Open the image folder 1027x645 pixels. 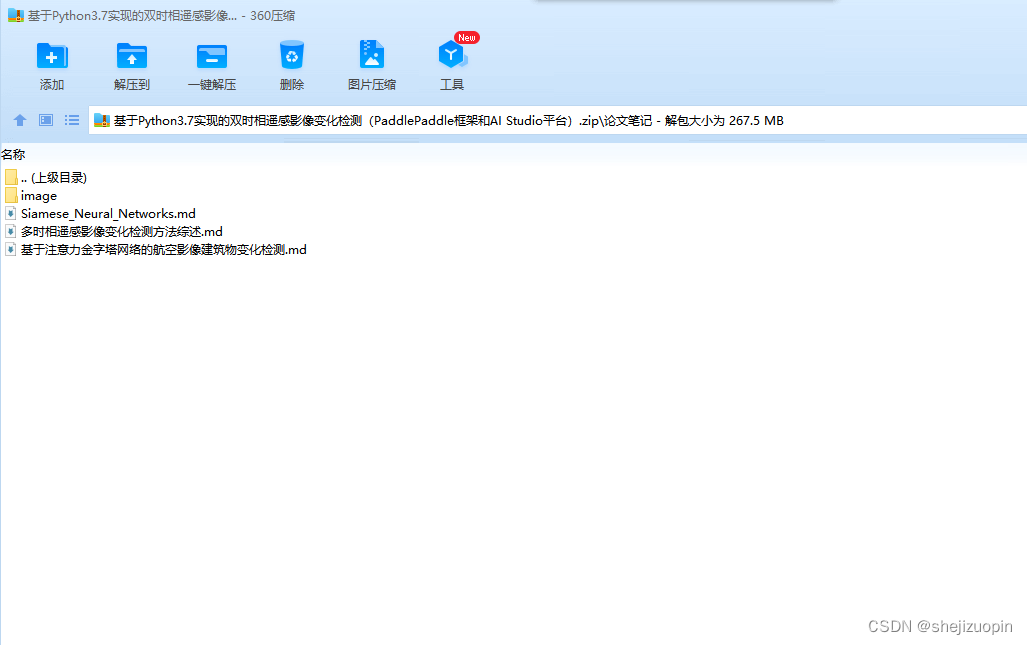[39, 195]
